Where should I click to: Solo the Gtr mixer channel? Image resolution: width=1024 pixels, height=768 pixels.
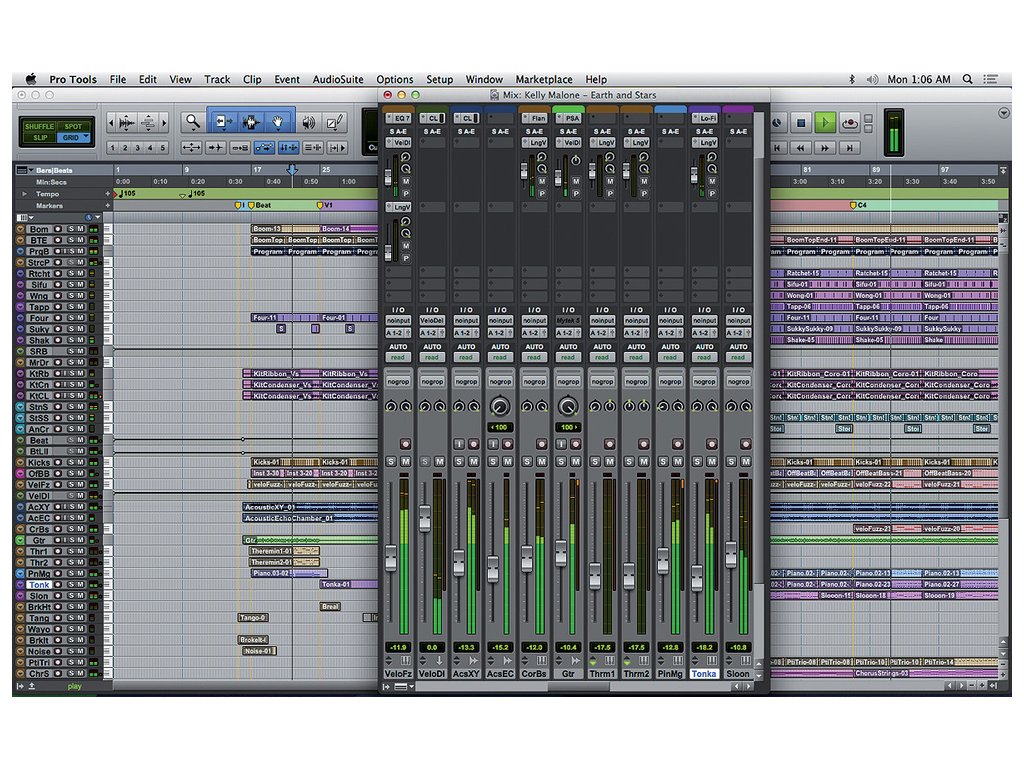click(561, 462)
